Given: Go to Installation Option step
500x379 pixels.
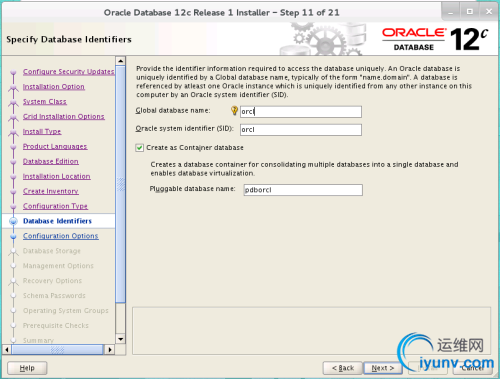Looking at the screenshot, I should click(x=54, y=87).
